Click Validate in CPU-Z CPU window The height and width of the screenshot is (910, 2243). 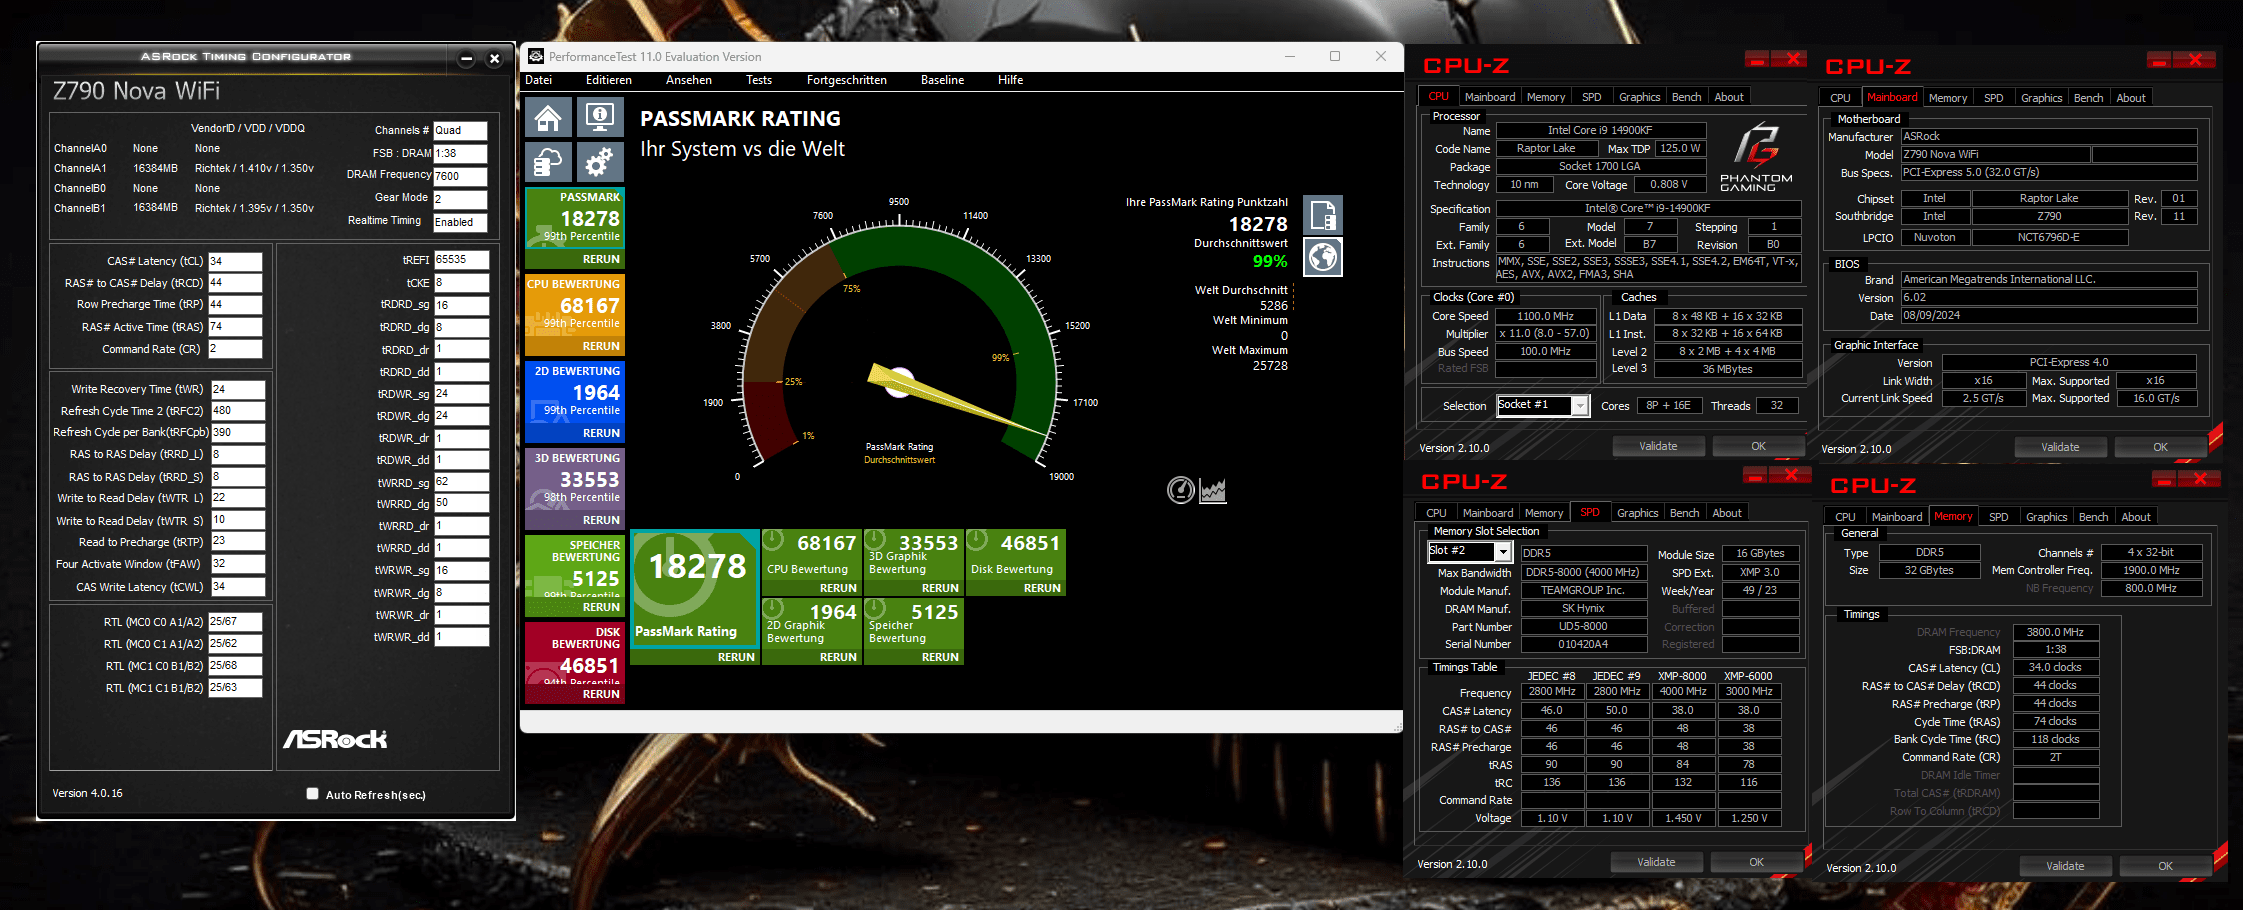click(x=1658, y=446)
